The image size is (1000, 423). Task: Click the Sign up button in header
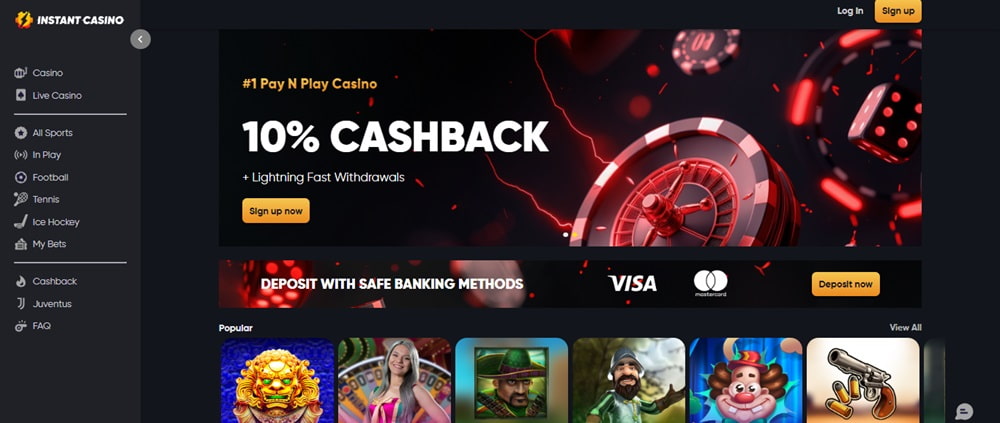(x=898, y=11)
